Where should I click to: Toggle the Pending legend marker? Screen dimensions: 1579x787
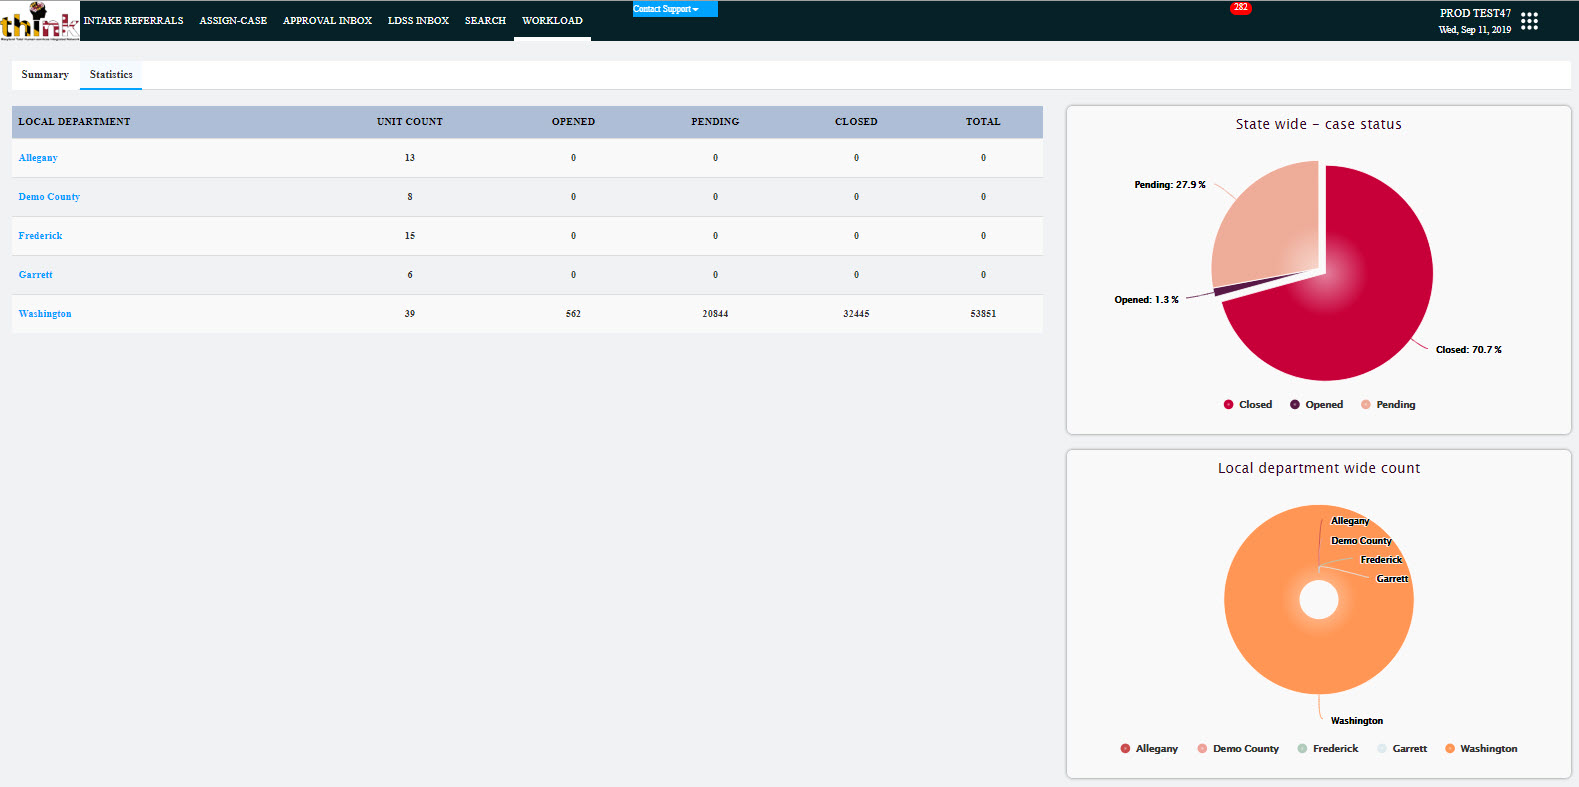click(1366, 405)
